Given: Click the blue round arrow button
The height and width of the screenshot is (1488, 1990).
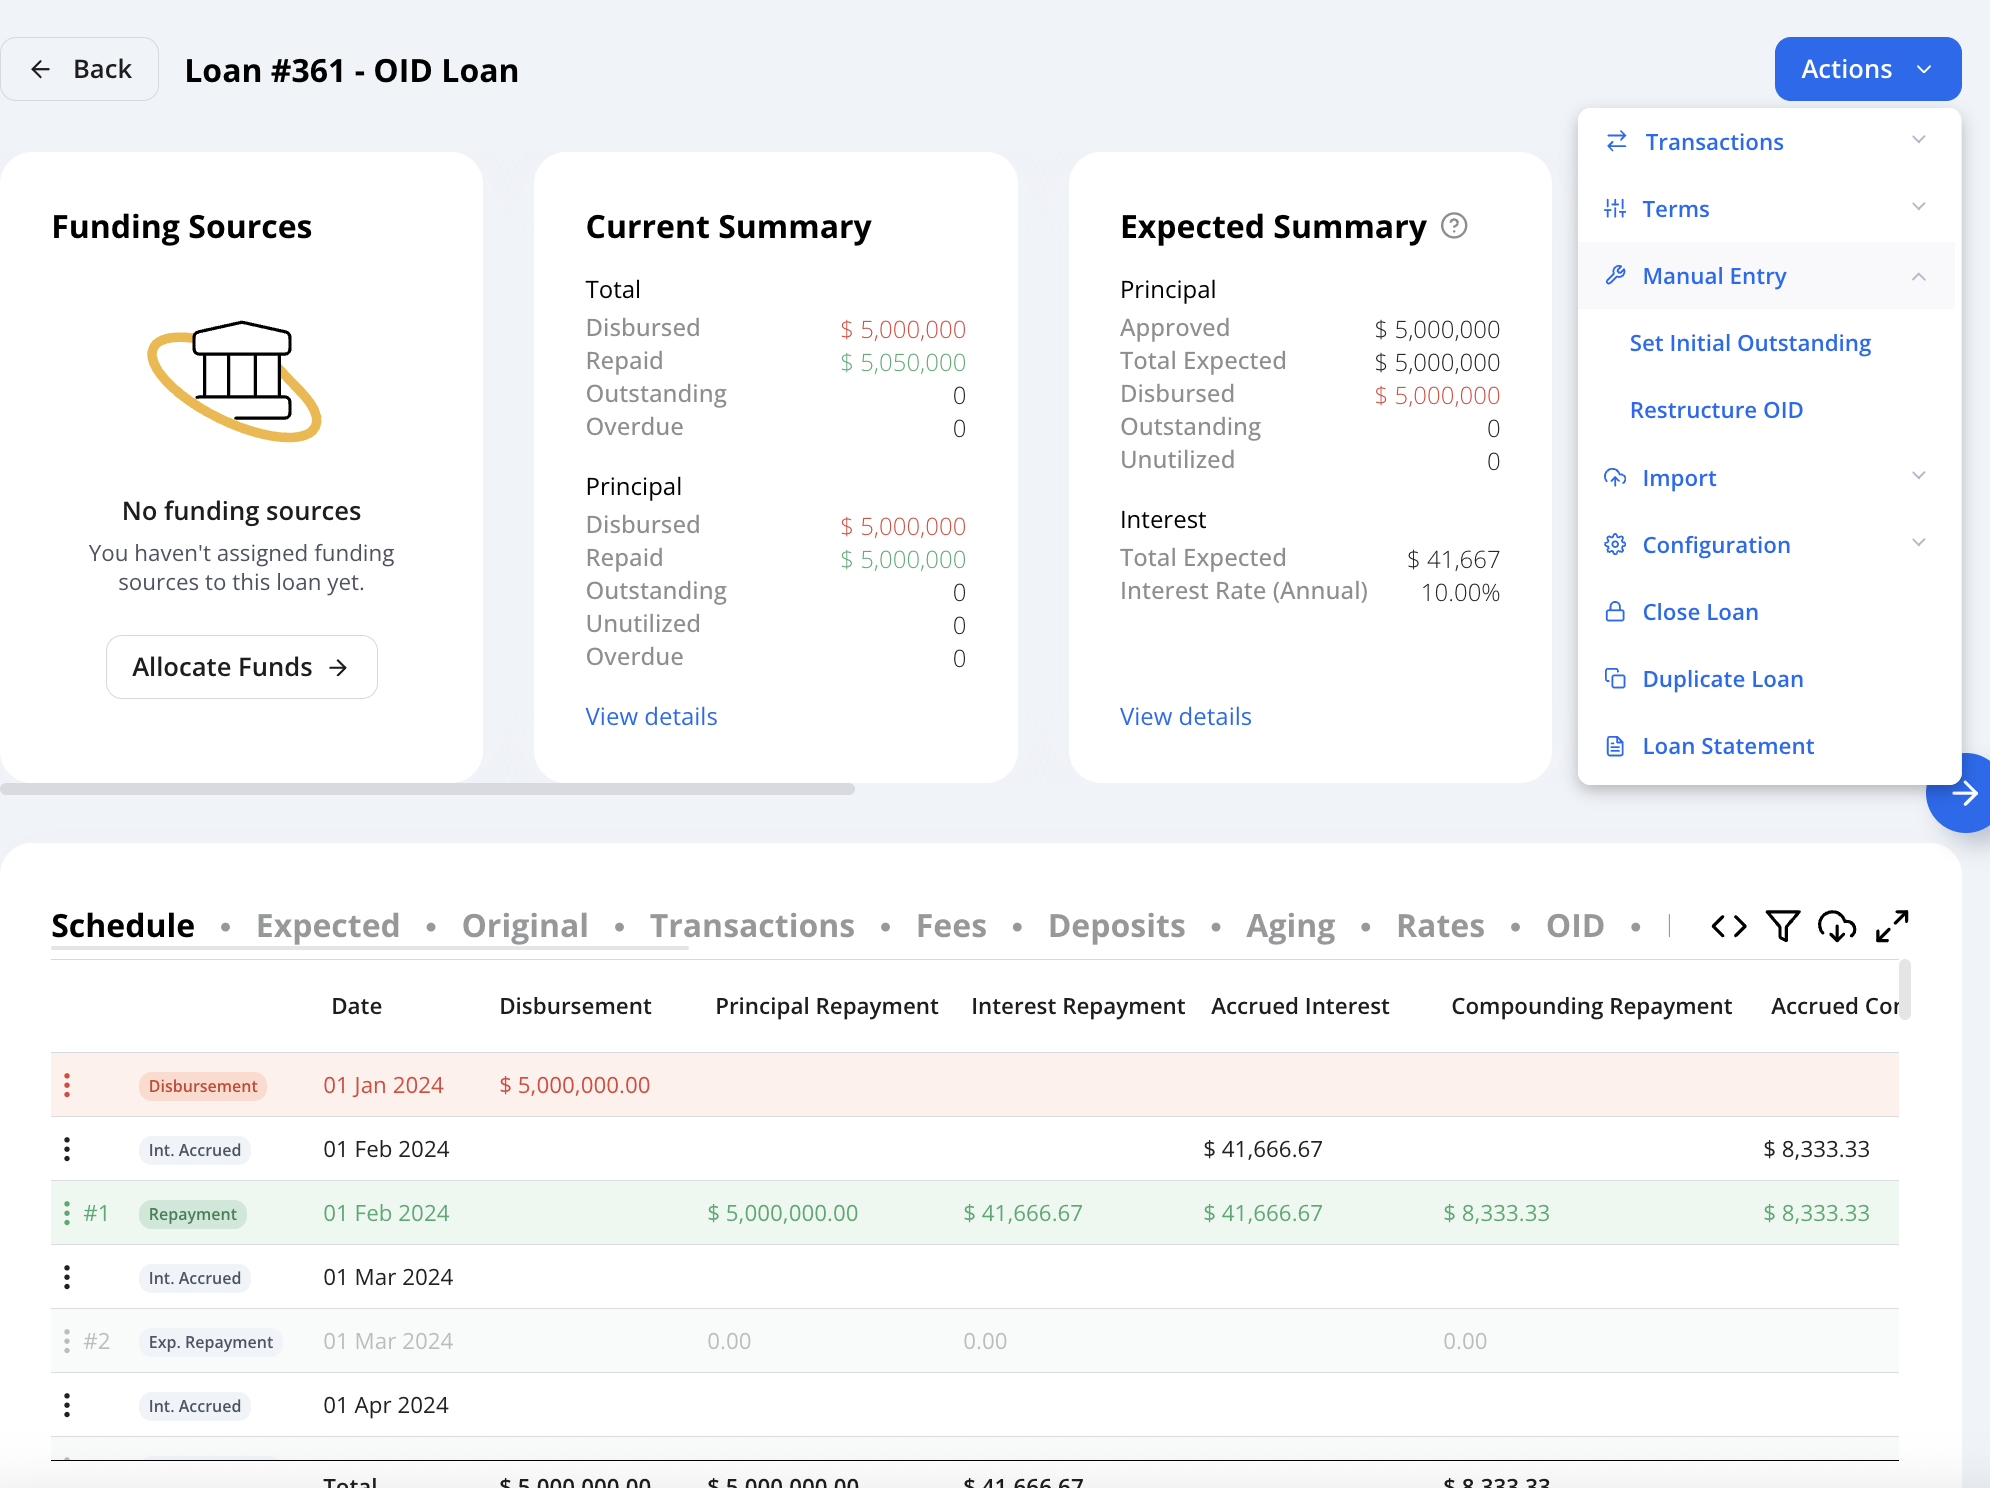Looking at the screenshot, I should (x=1960, y=793).
